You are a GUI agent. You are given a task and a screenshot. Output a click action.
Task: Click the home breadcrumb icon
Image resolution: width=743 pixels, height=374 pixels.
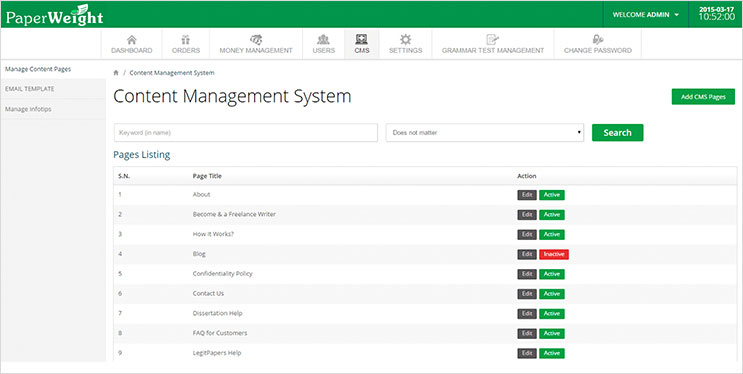point(116,73)
